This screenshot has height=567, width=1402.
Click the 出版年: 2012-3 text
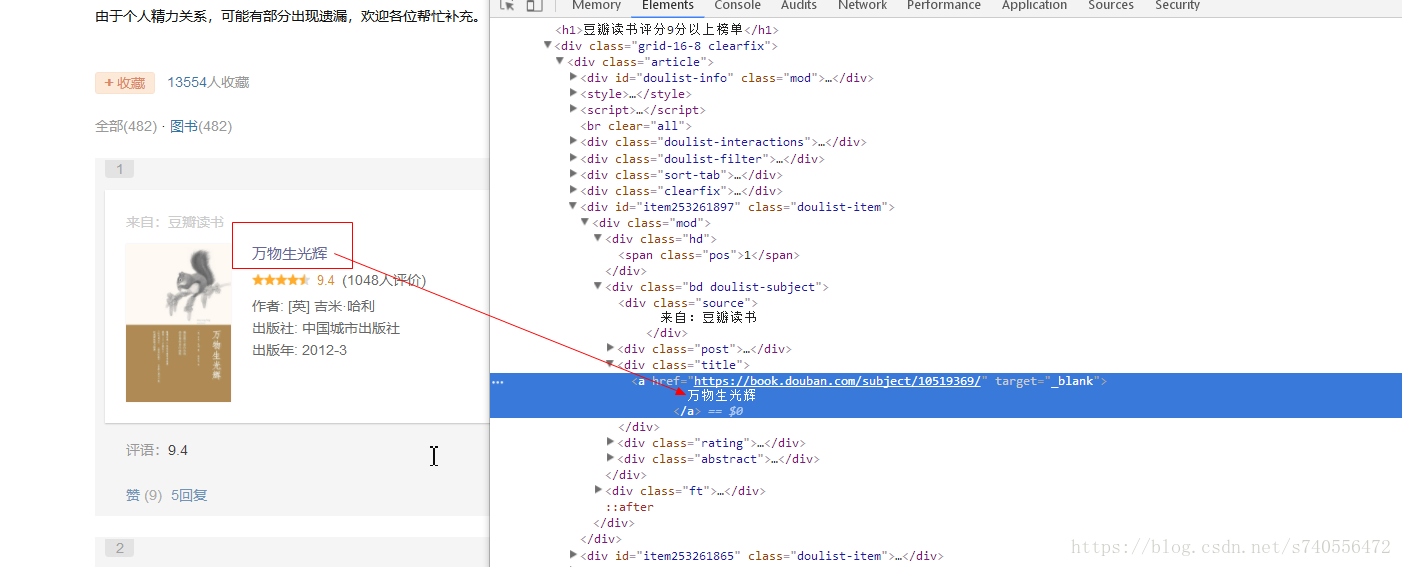(x=299, y=350)
